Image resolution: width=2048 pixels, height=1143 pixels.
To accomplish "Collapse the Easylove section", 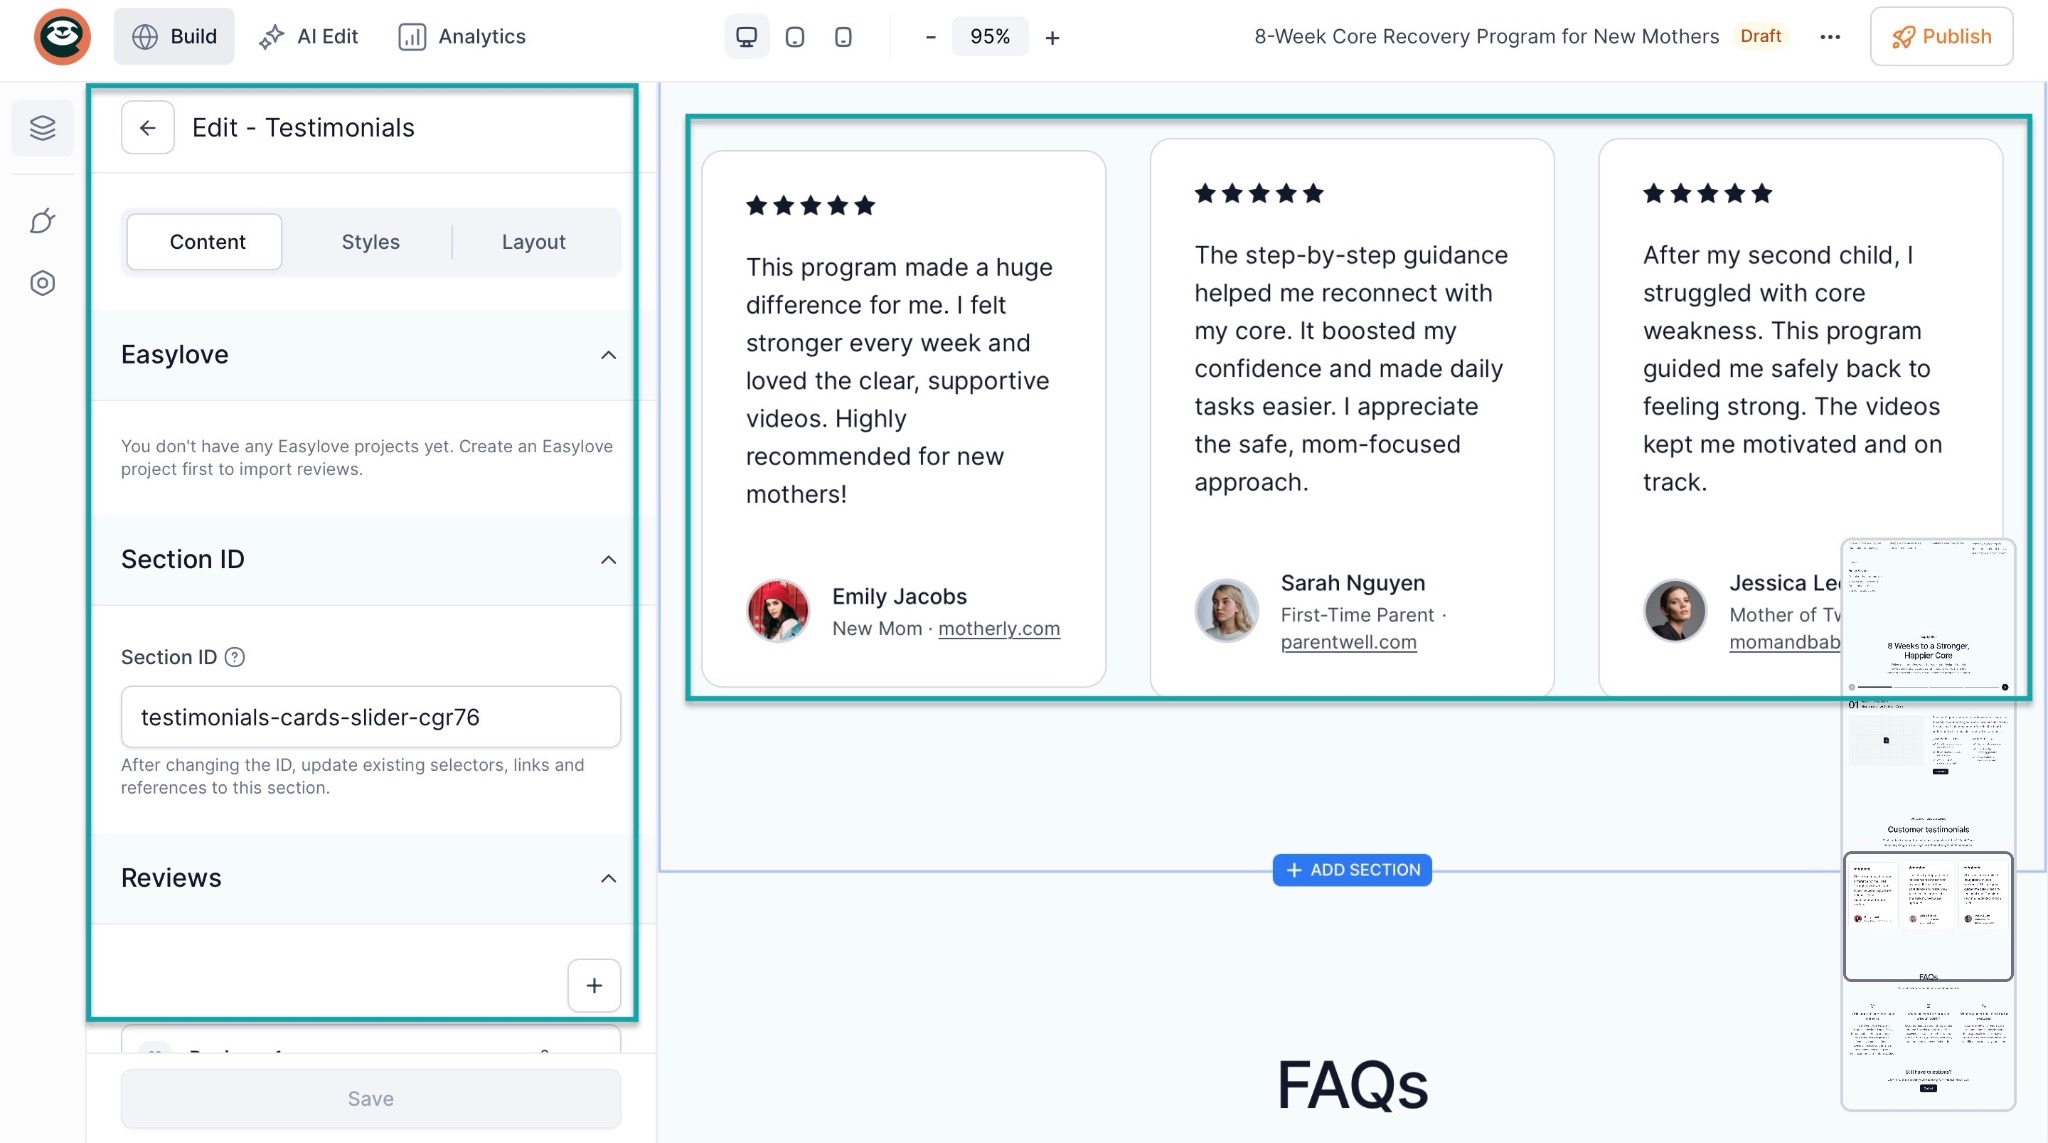I will pyautogui.click(x=608, y=355).
